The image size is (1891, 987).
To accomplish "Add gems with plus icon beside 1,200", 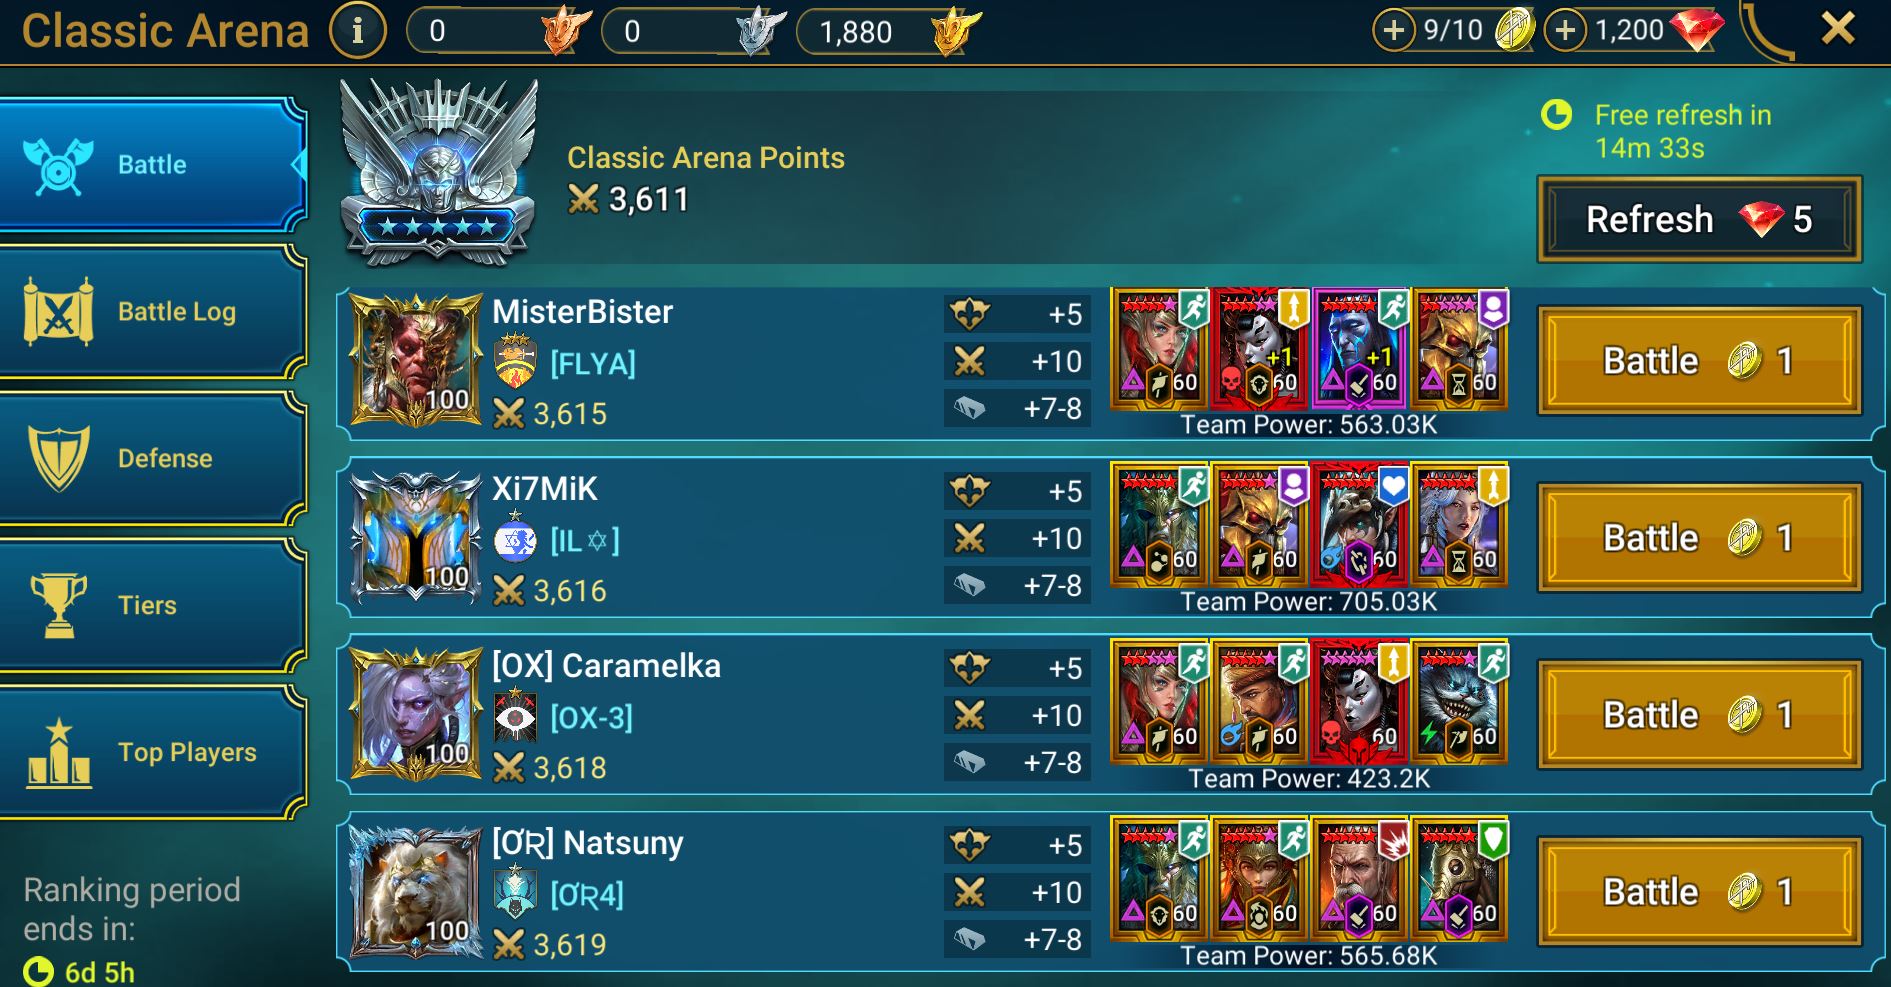I will tap(1565, 31).
